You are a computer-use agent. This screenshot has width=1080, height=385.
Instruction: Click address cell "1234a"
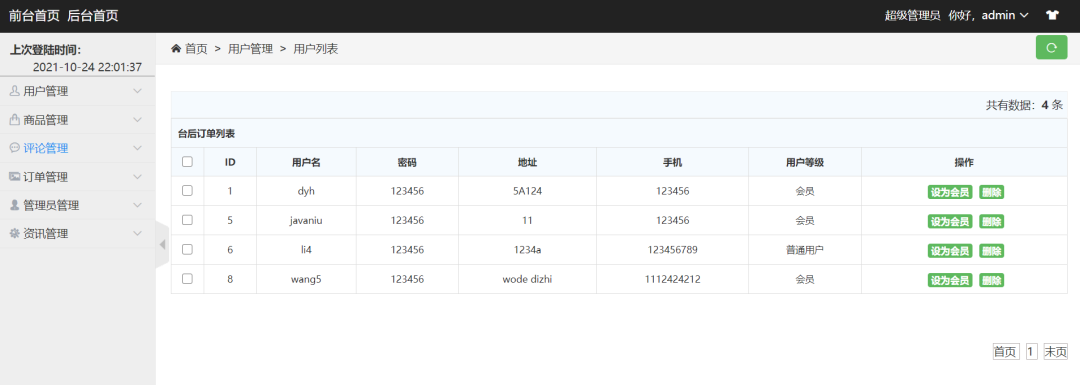pos(528,250)
